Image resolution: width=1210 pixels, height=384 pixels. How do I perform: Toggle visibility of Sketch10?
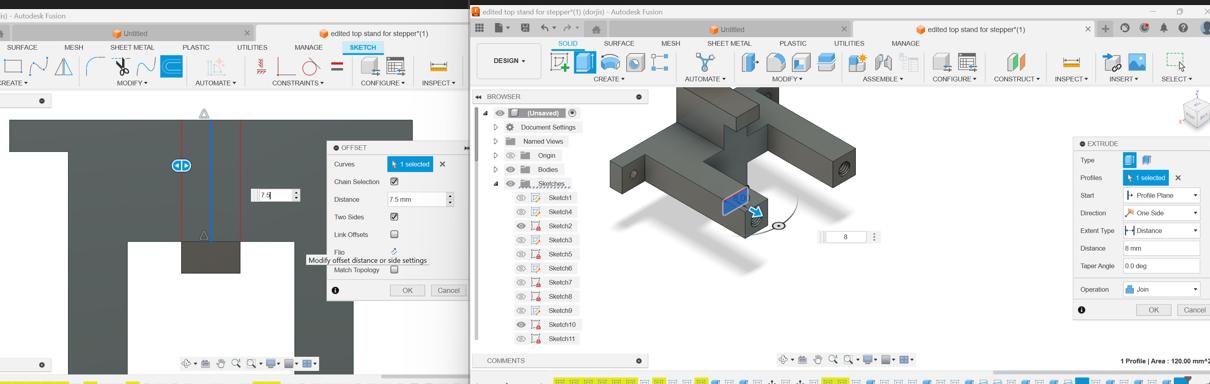pos(521,325)
